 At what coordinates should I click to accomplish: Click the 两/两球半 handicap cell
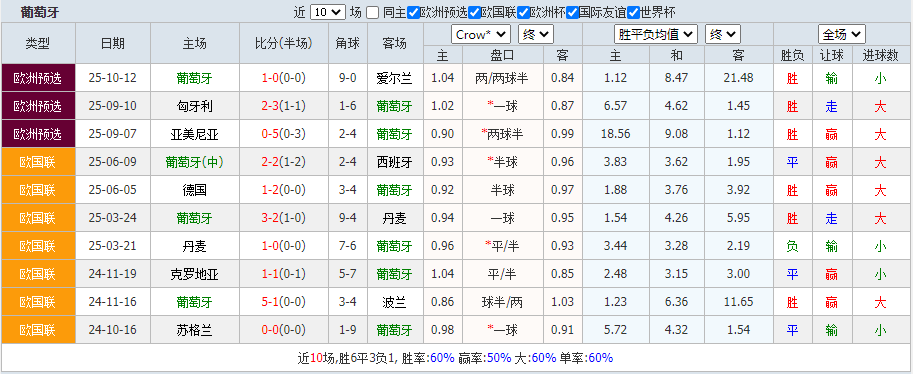(x=502, y=78)
